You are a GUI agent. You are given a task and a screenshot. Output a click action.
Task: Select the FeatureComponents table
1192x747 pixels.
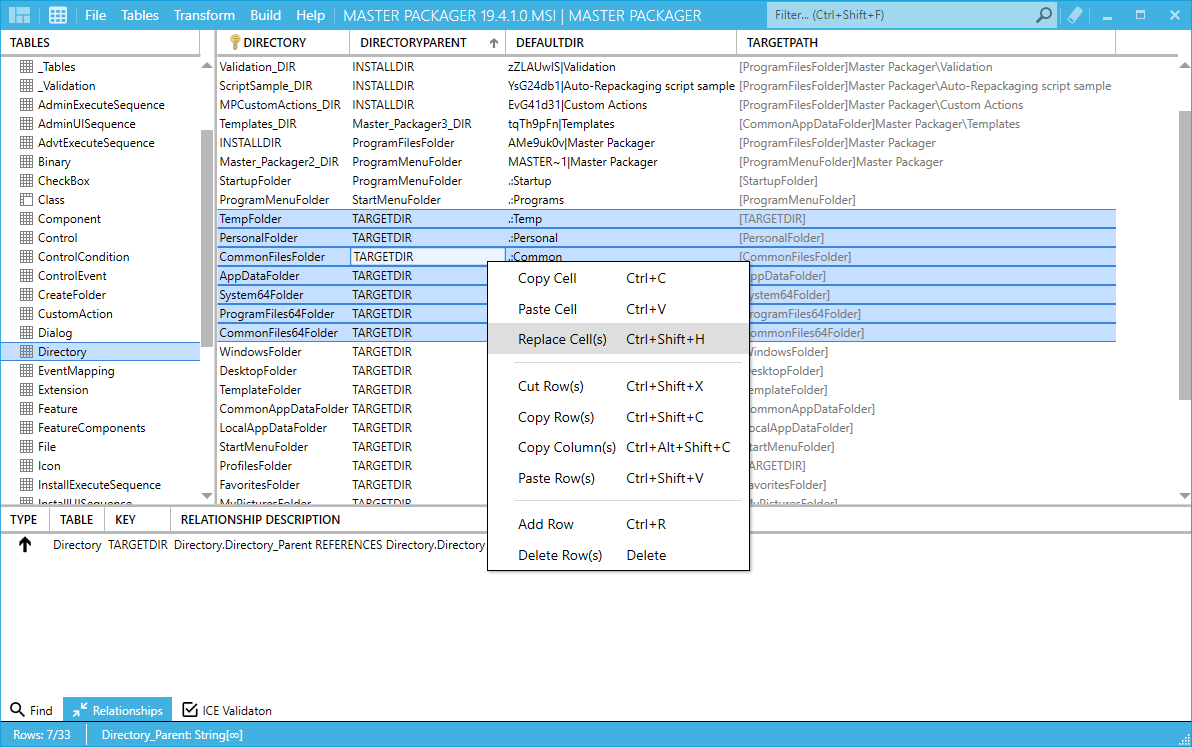click(x=91, y=428)
